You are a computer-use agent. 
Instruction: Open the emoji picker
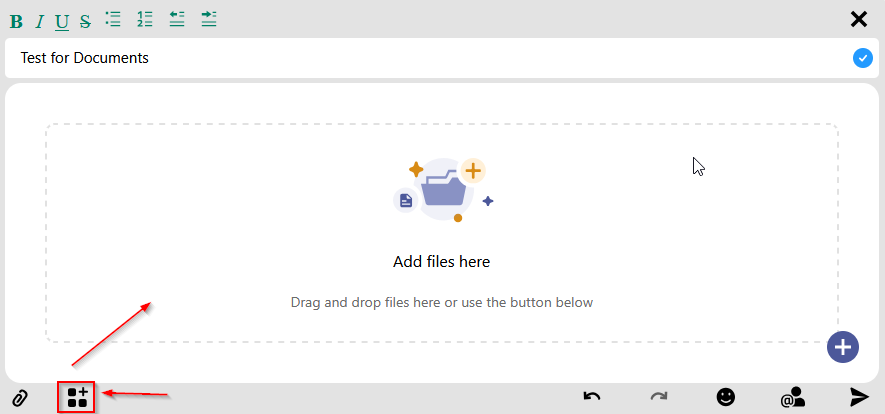[x=726, y=397]
